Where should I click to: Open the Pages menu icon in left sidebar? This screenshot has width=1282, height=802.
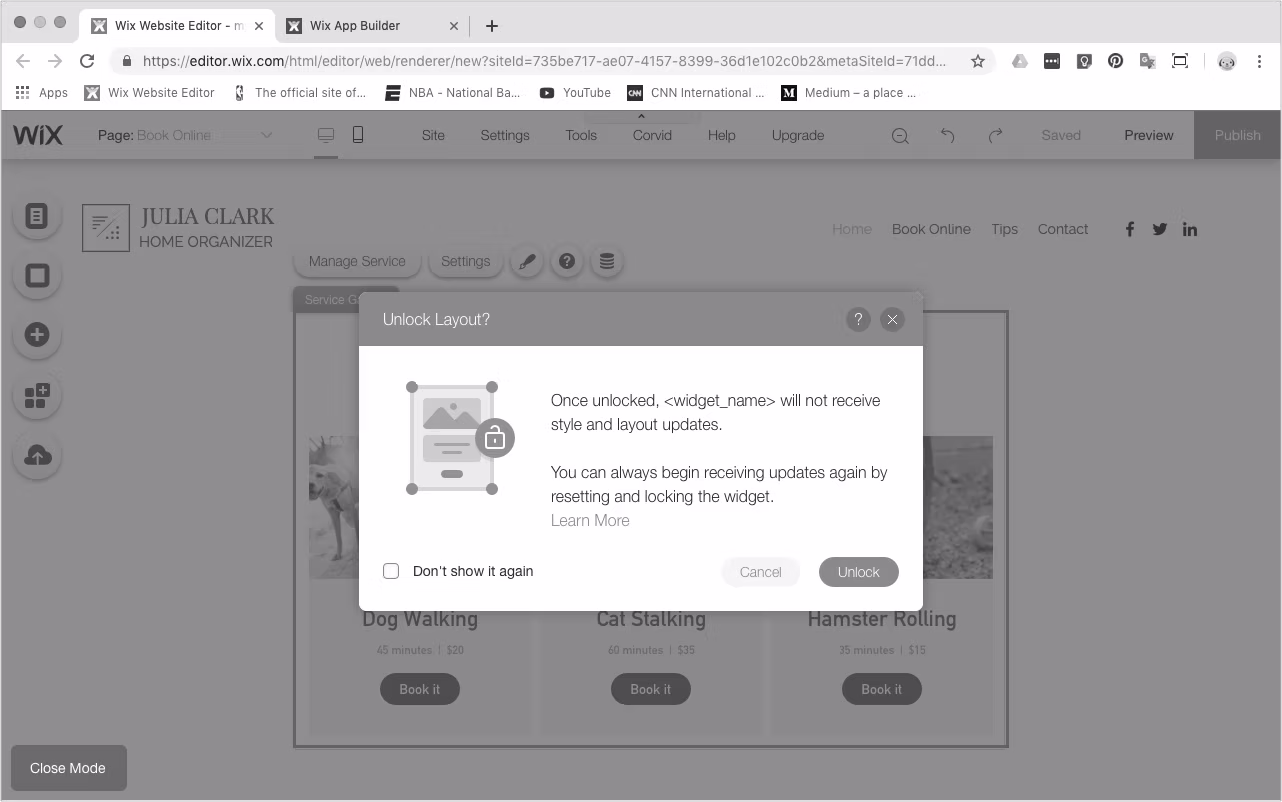coord(37,216)
